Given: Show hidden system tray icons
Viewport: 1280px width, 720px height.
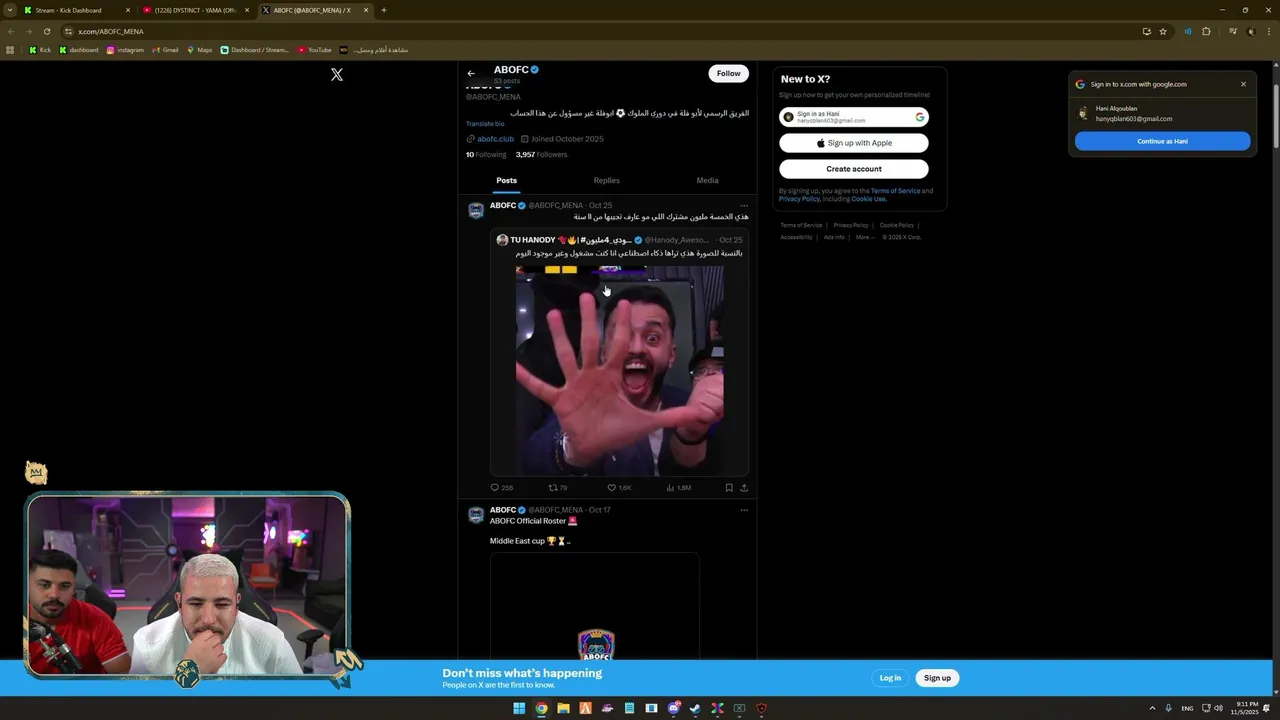Looking at the screenshot, I should [1151, 708].
